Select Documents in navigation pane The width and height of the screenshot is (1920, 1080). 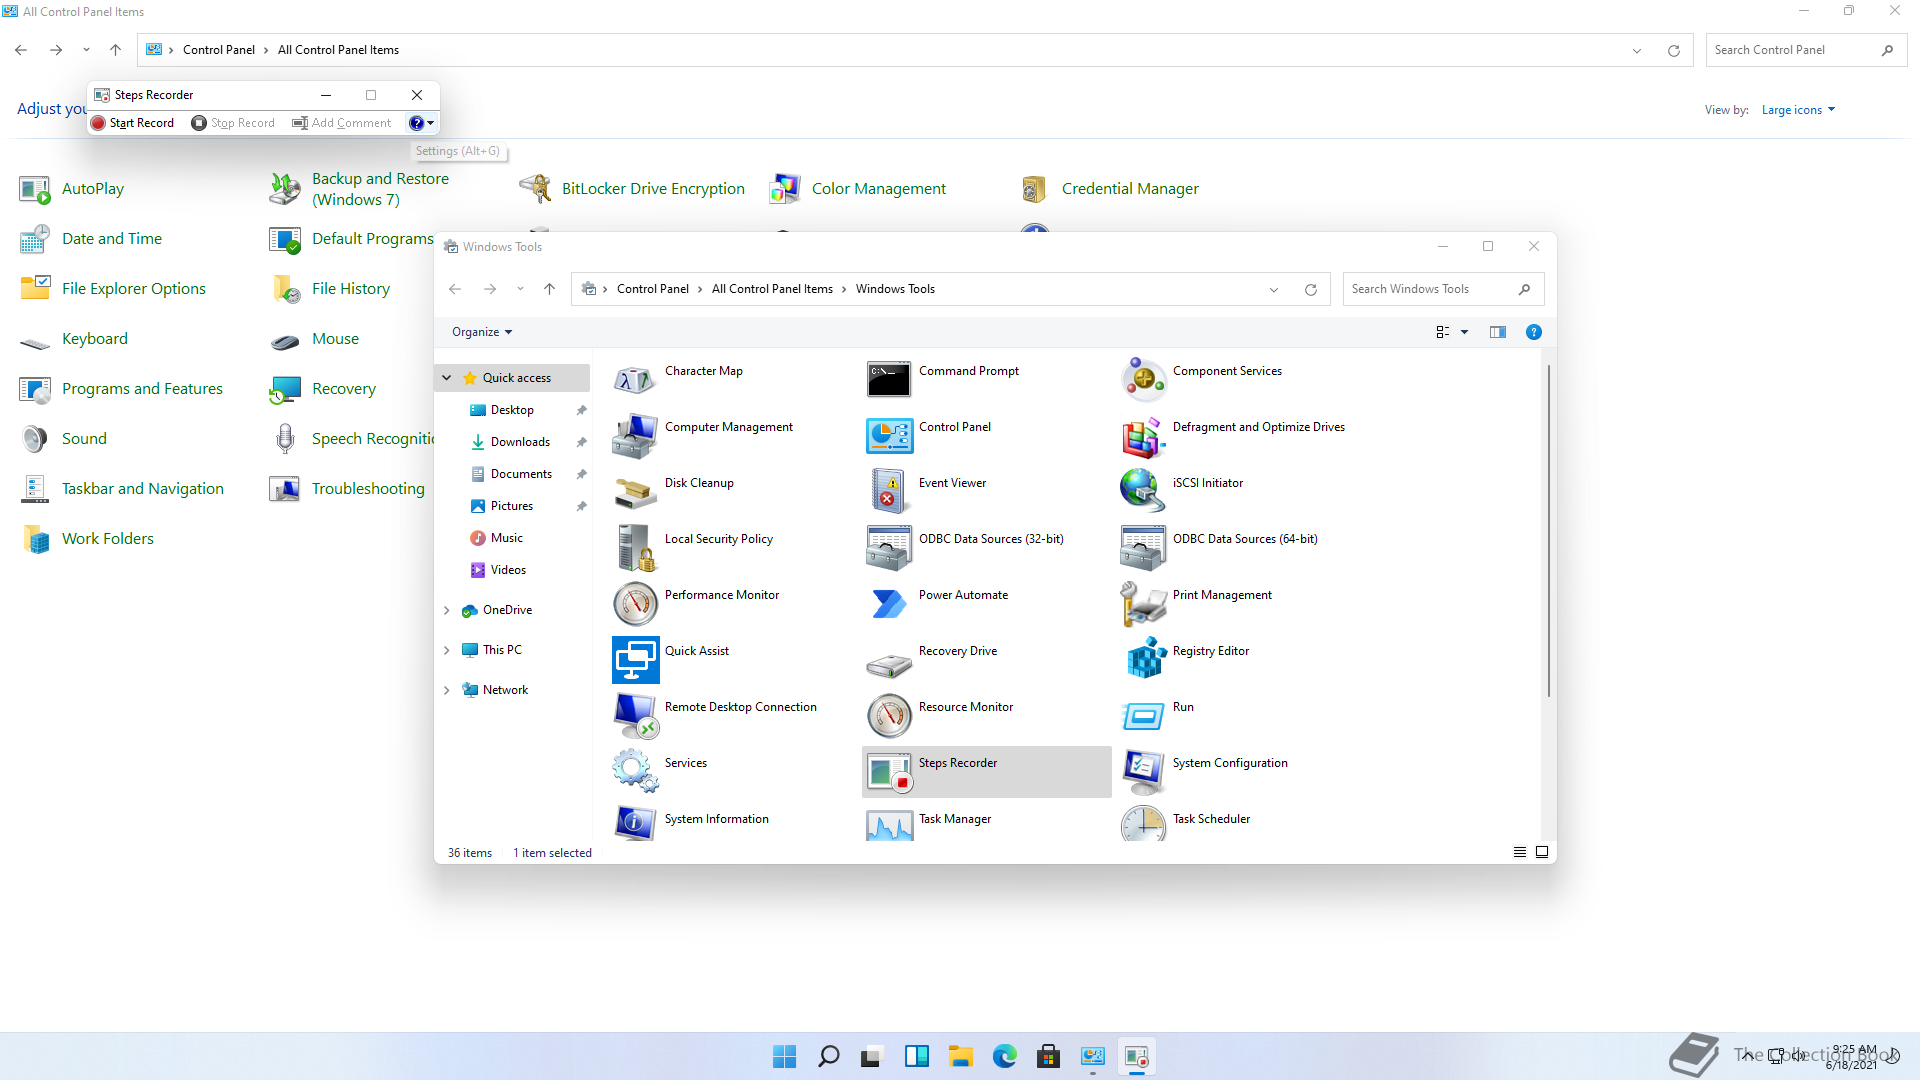[521, 474]
